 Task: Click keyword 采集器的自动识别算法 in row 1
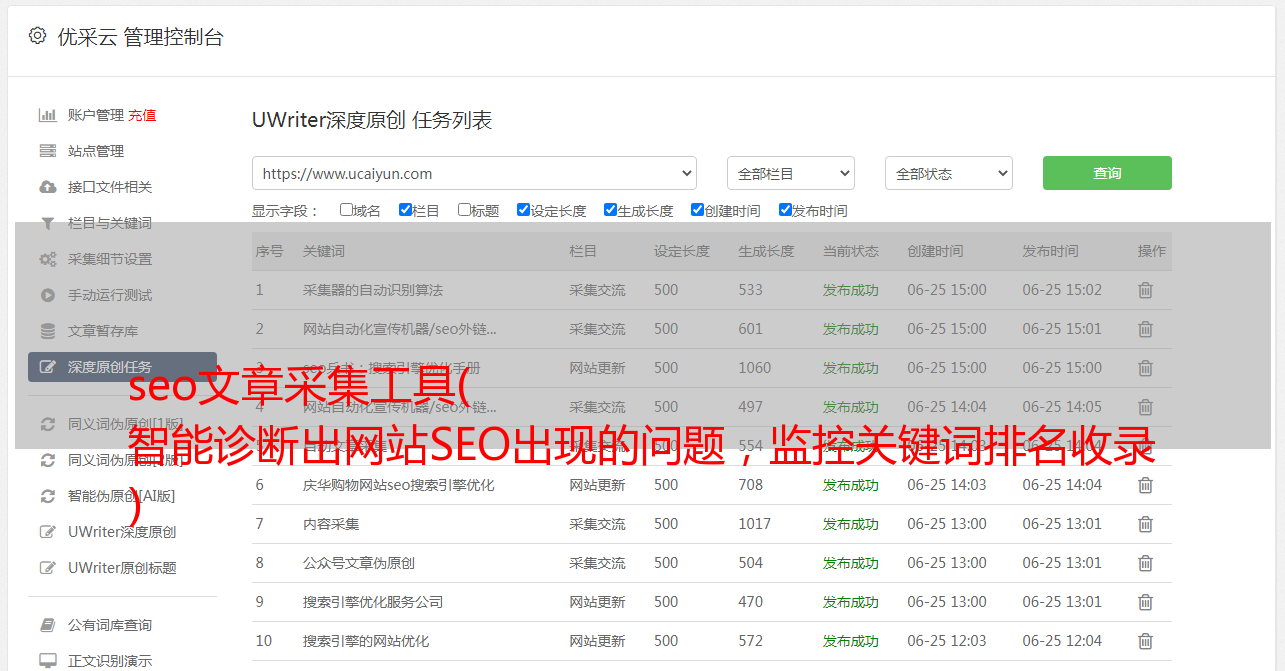click(373, 290)
